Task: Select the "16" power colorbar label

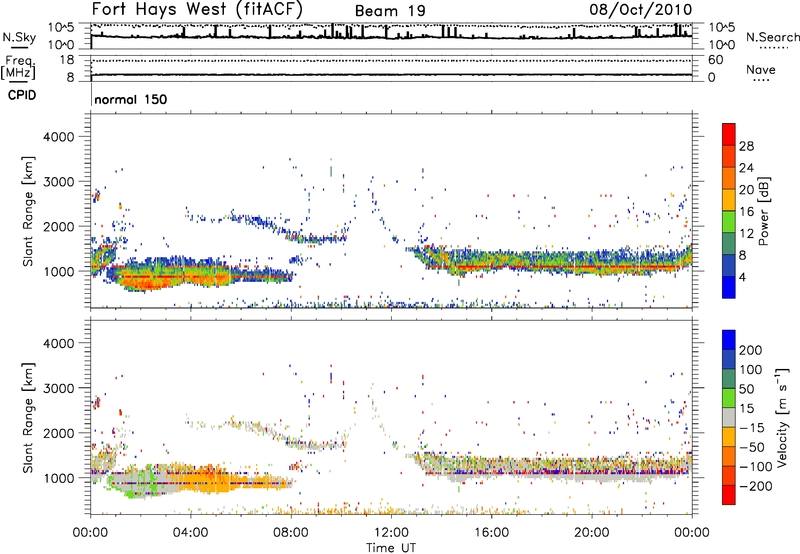Action: (x=746, y=212)
